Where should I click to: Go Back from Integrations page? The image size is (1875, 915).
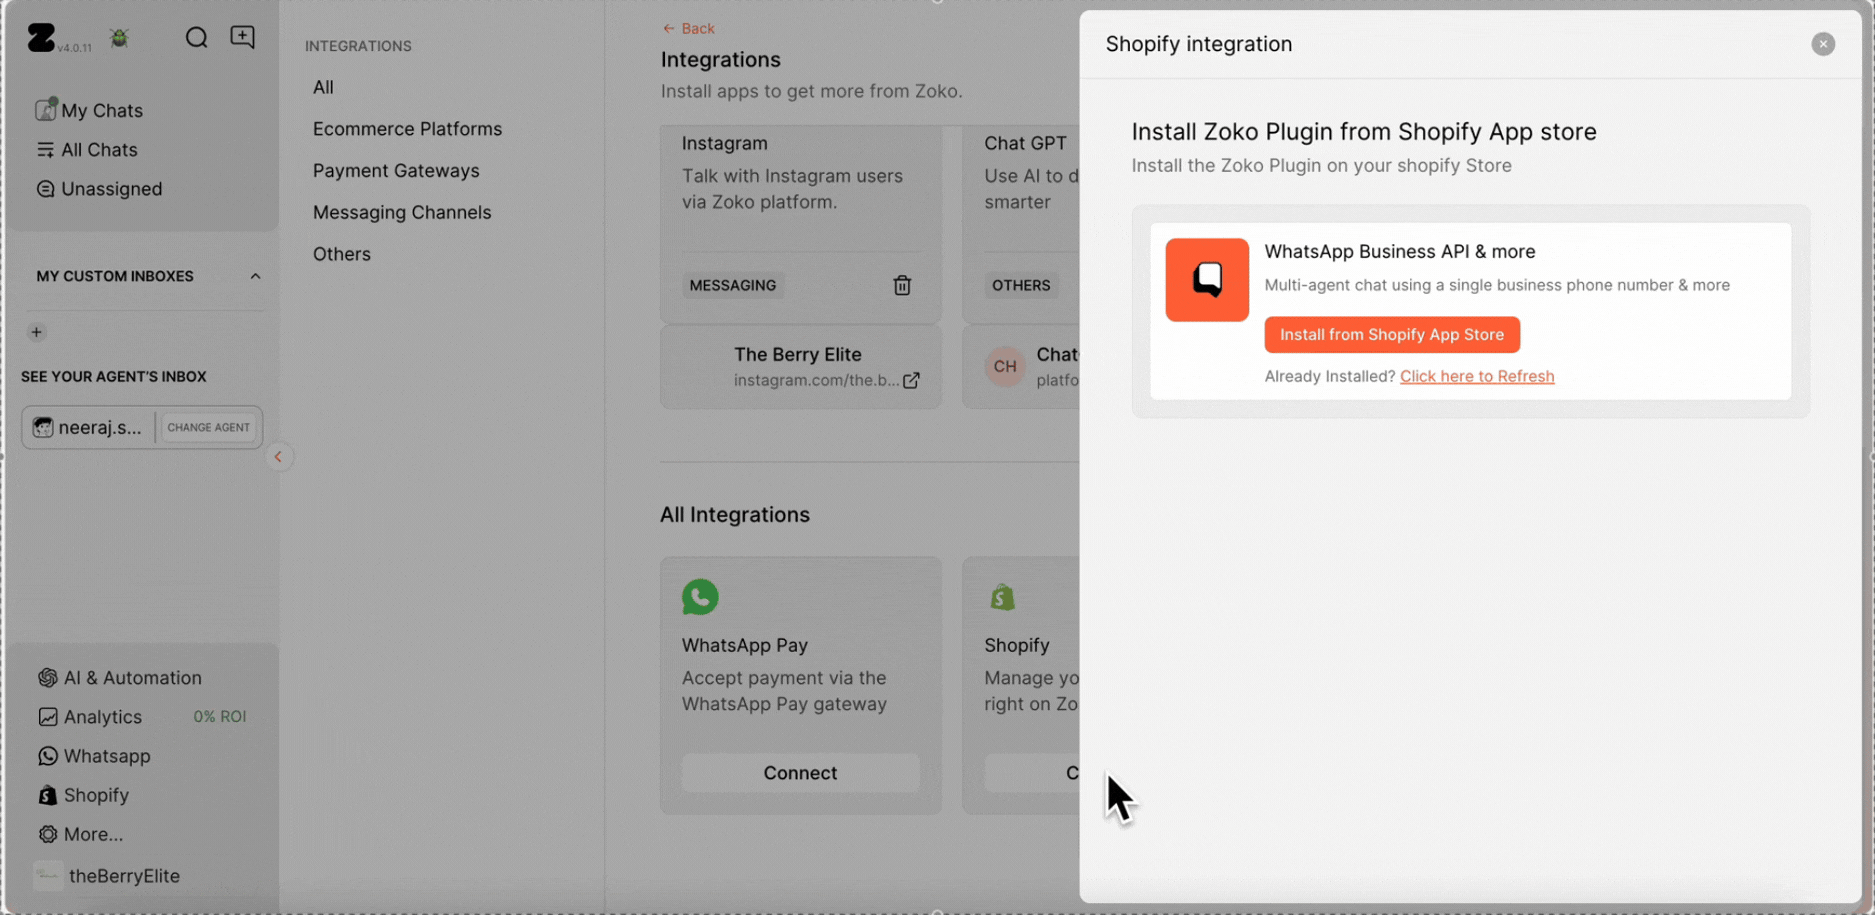point(688,28)
